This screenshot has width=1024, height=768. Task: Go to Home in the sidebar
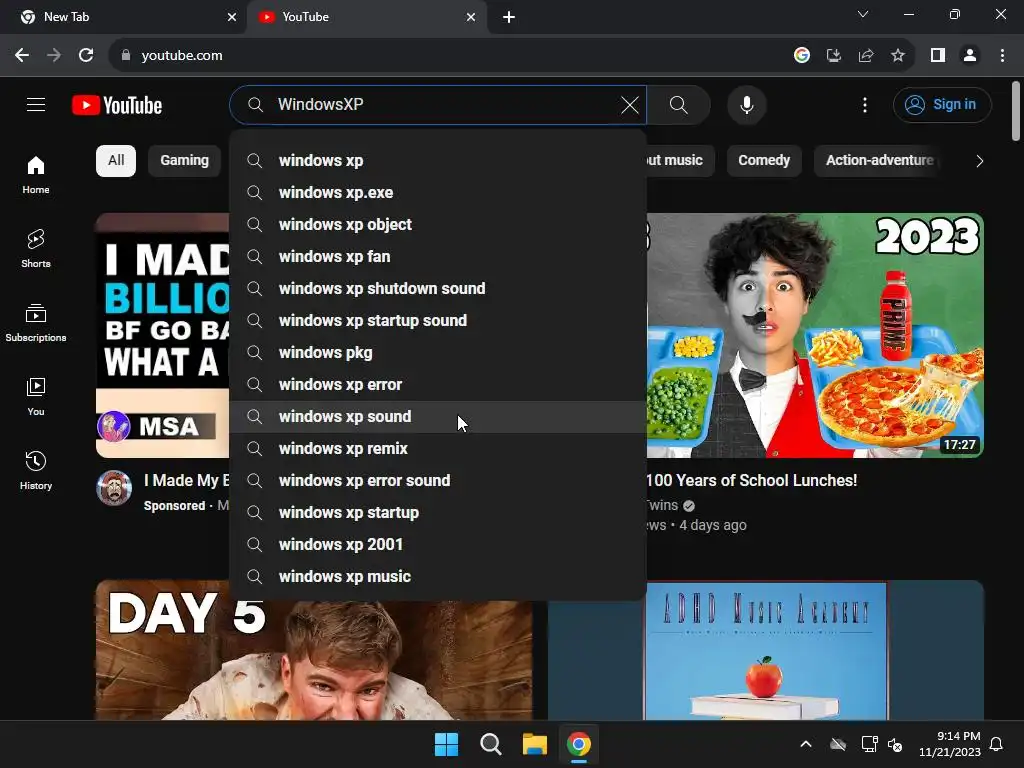[36, 175]
